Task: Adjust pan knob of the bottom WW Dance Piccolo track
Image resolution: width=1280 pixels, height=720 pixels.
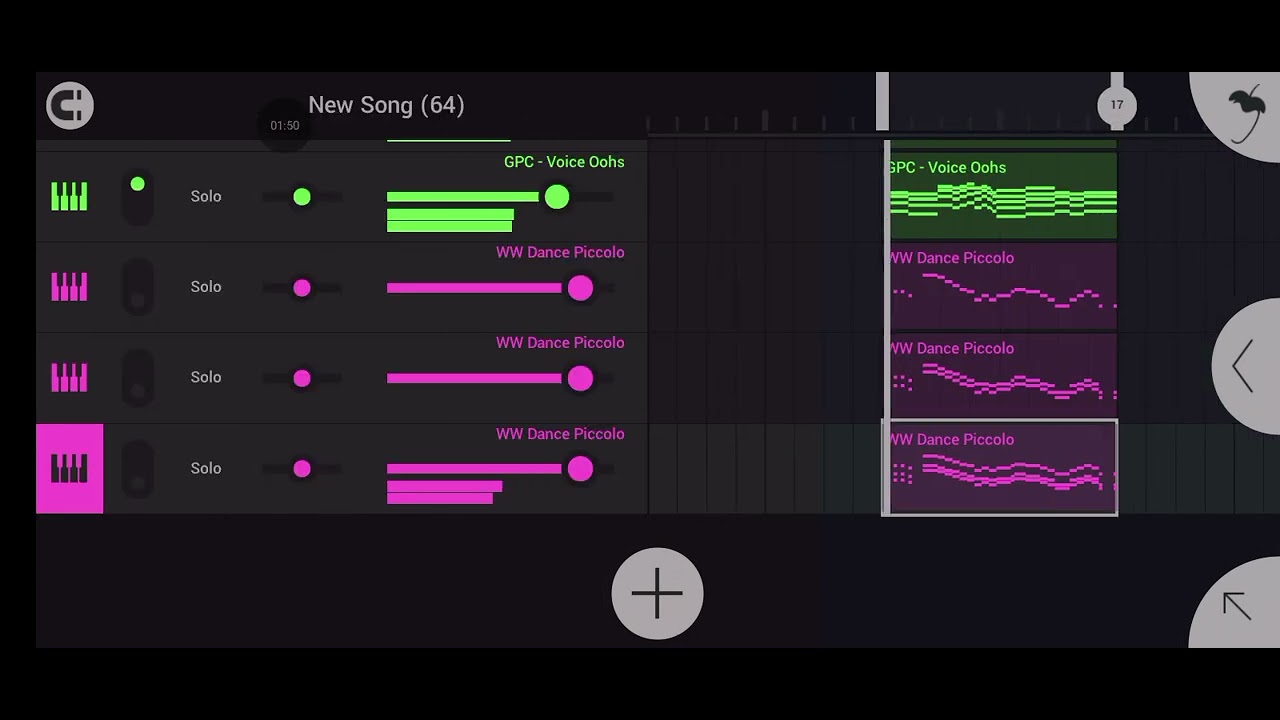Action: pyautogui.click(x=302, y=468)
